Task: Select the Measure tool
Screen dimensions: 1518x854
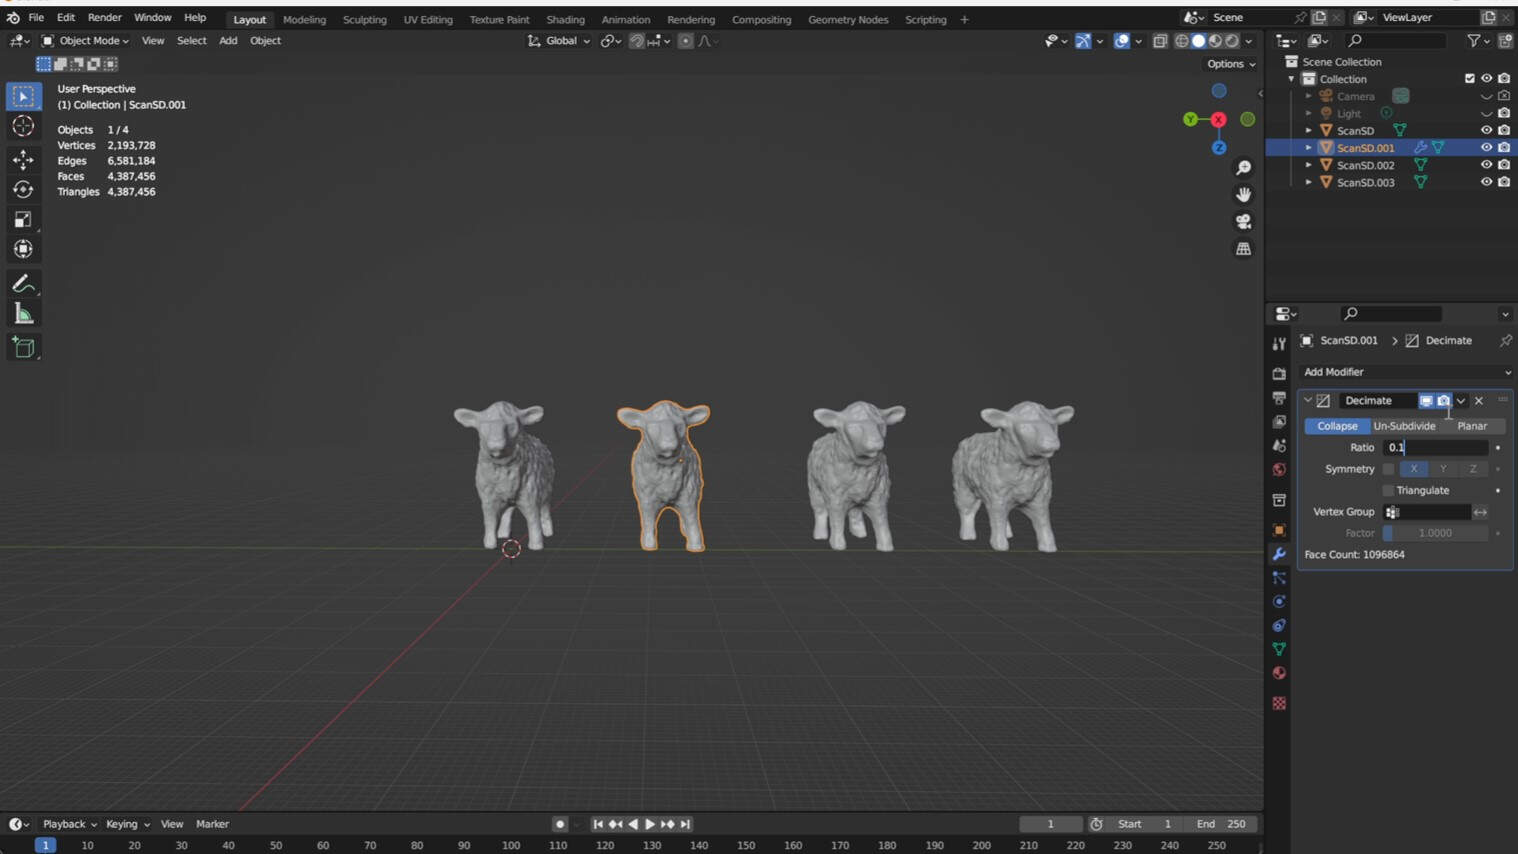Action: 23,314
